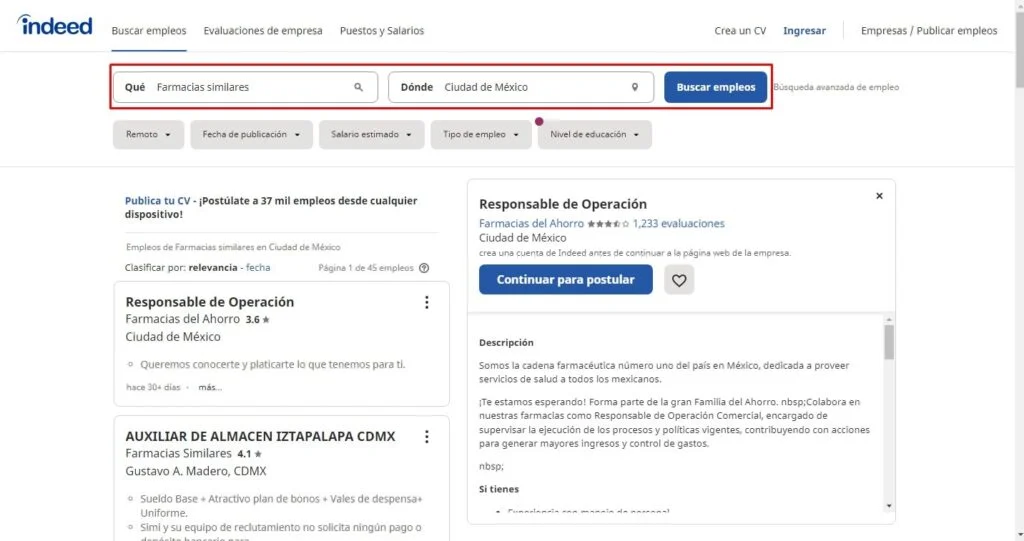Click Farmacias Similares company name in card
The image size is (1024, 541).
pyautogui.click(x=178, y=453)
